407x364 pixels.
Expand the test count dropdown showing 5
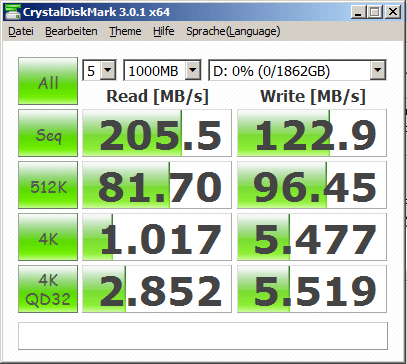[107, 70]
